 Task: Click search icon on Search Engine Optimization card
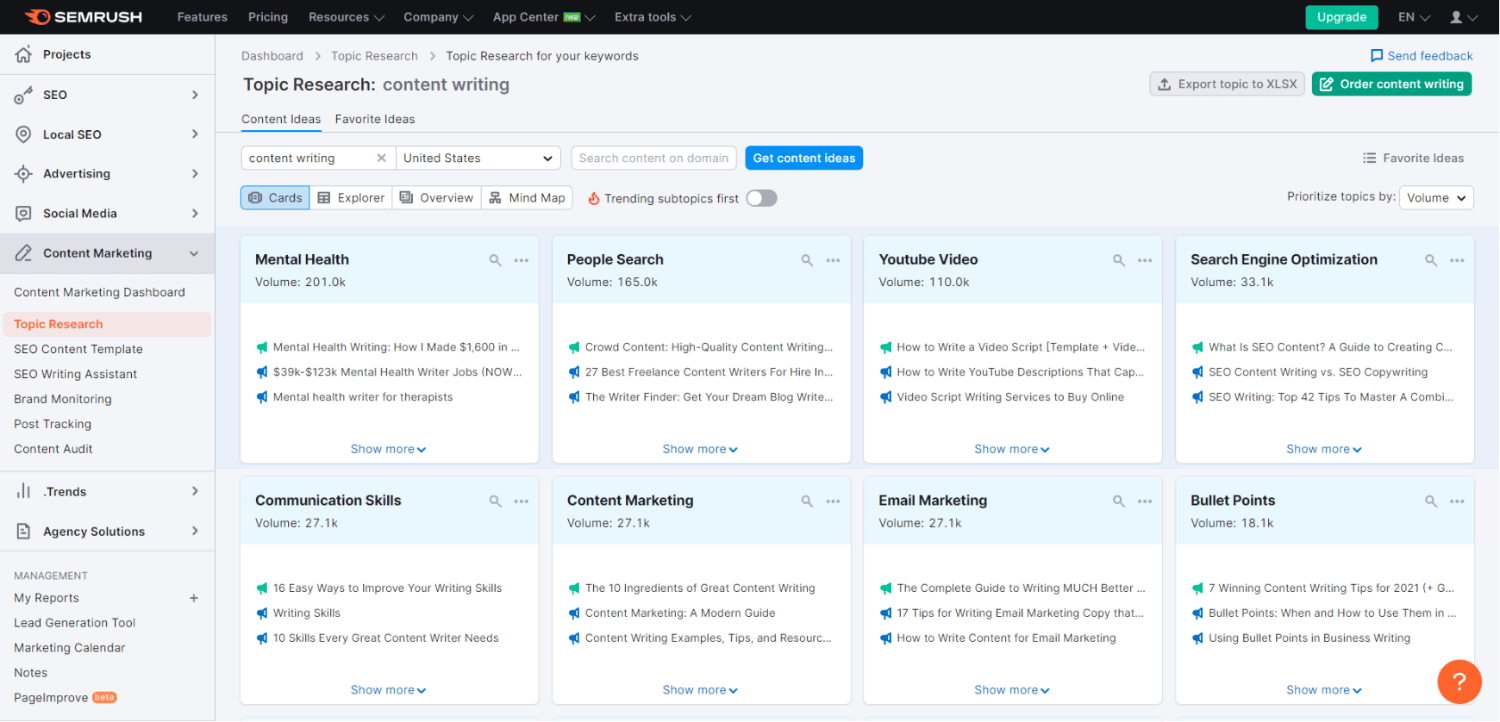pos(1431,260)
